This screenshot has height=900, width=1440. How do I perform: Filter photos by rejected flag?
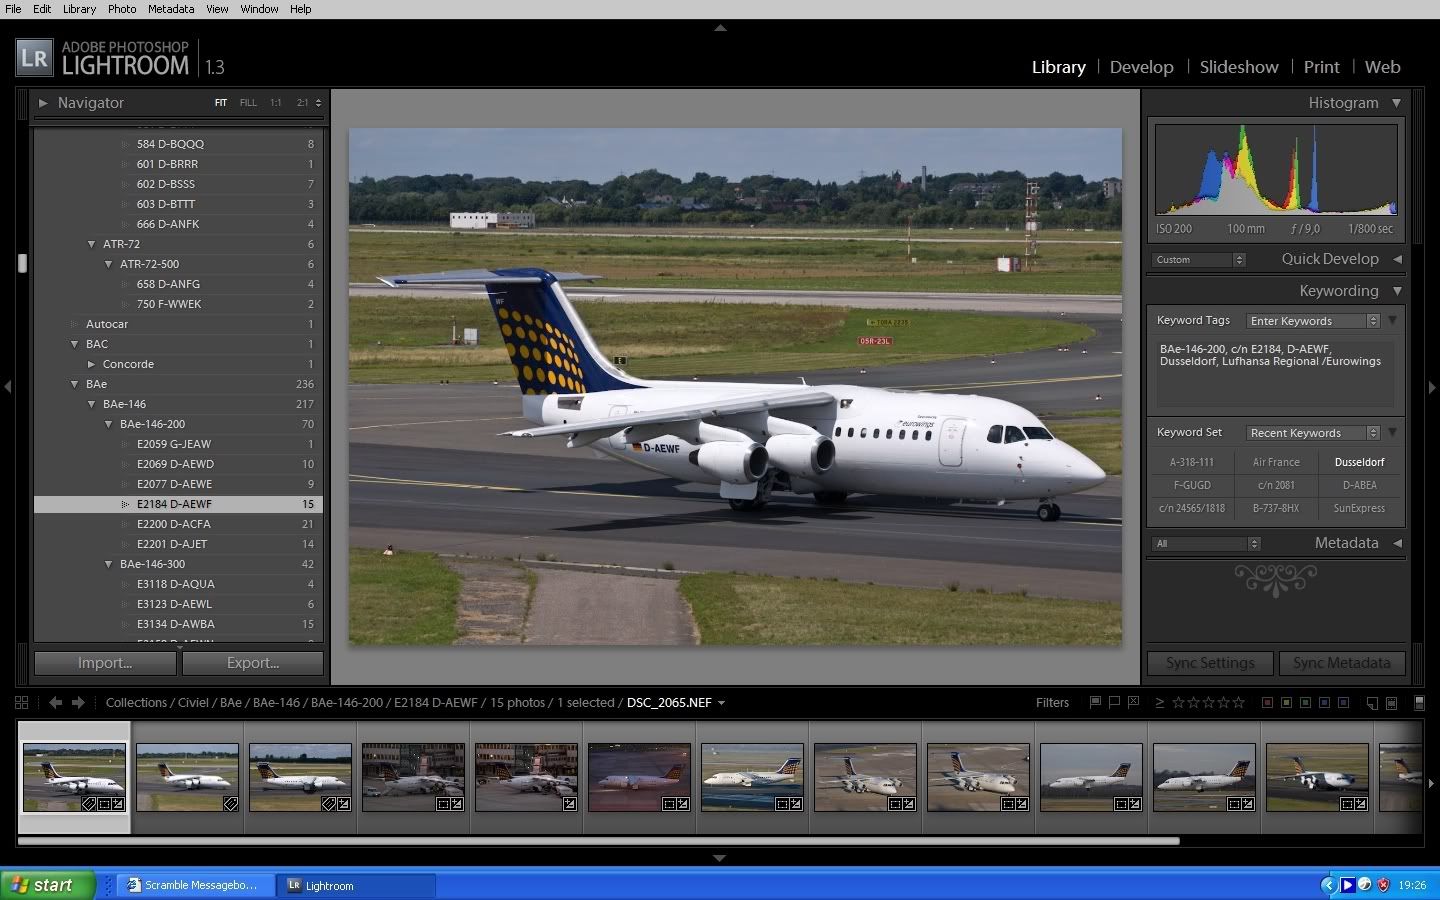1133,702
